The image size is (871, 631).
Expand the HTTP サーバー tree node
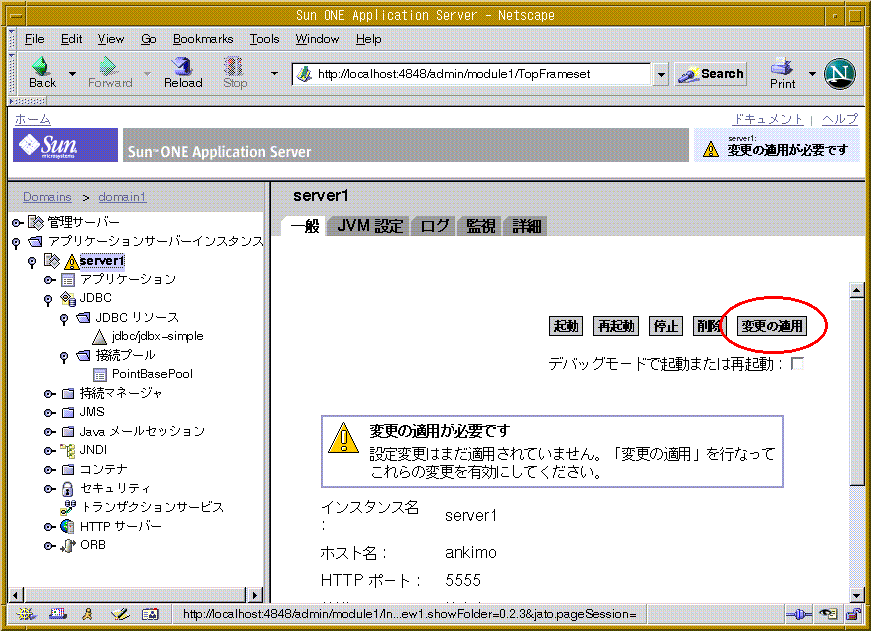49,527
